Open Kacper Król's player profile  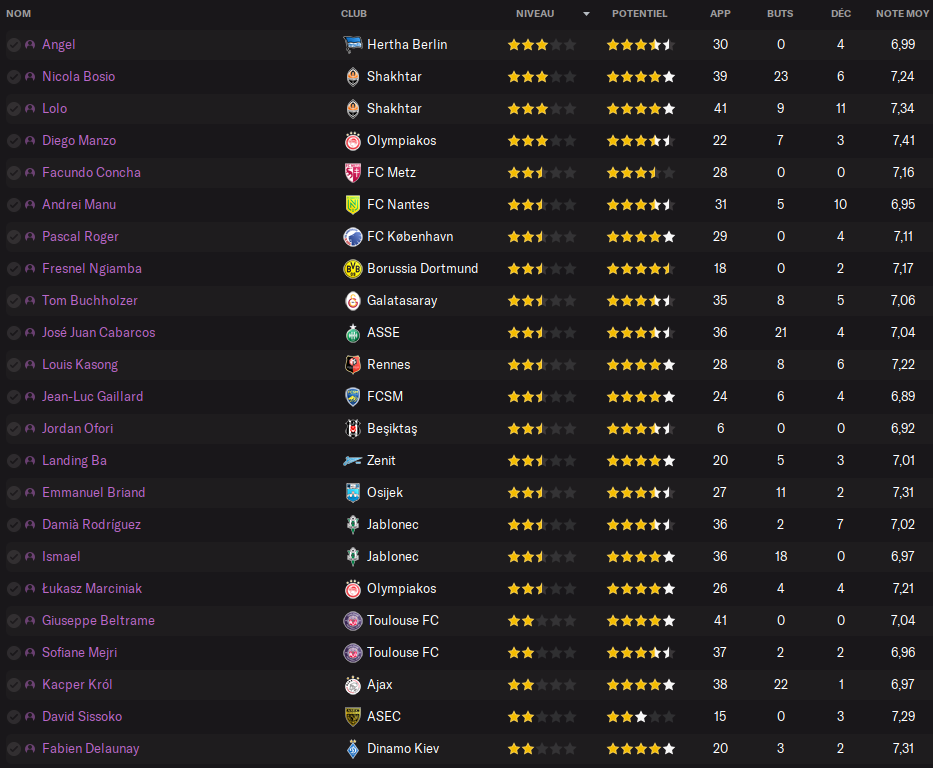tap(77, 685)
